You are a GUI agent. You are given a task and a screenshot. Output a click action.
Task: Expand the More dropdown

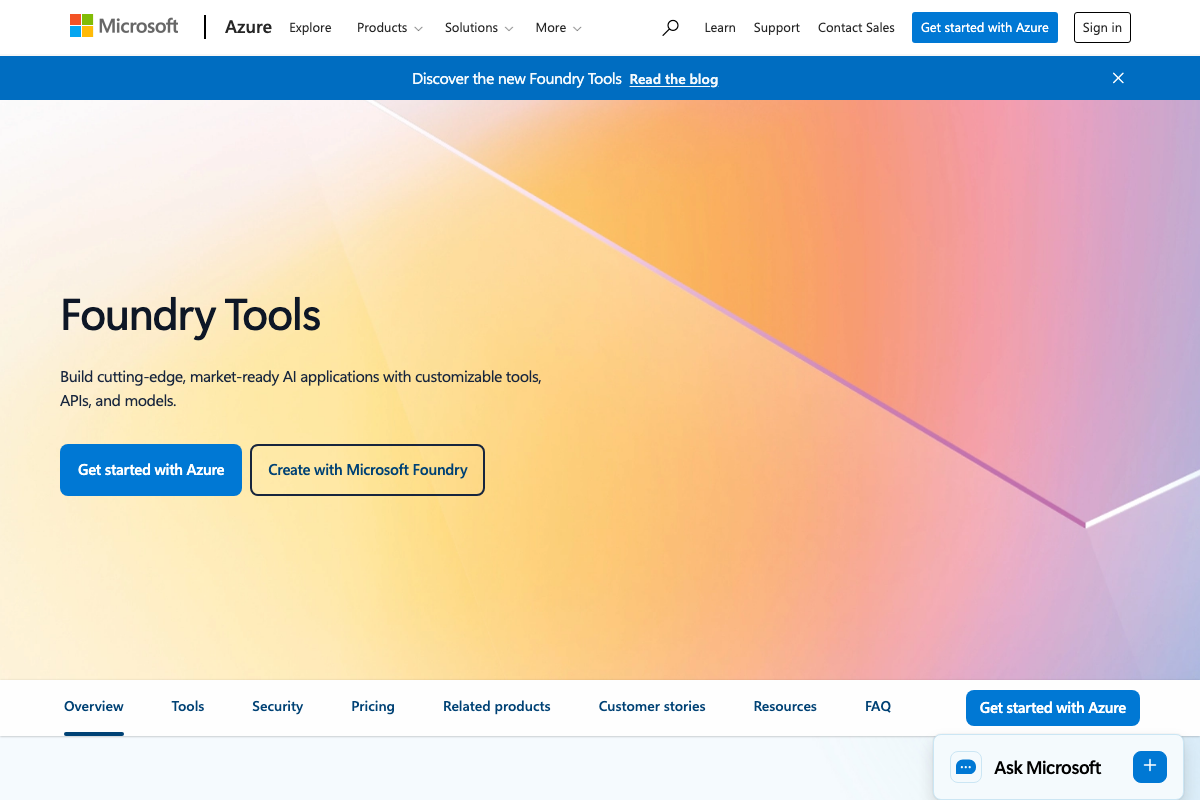click(x=558, y=28)
